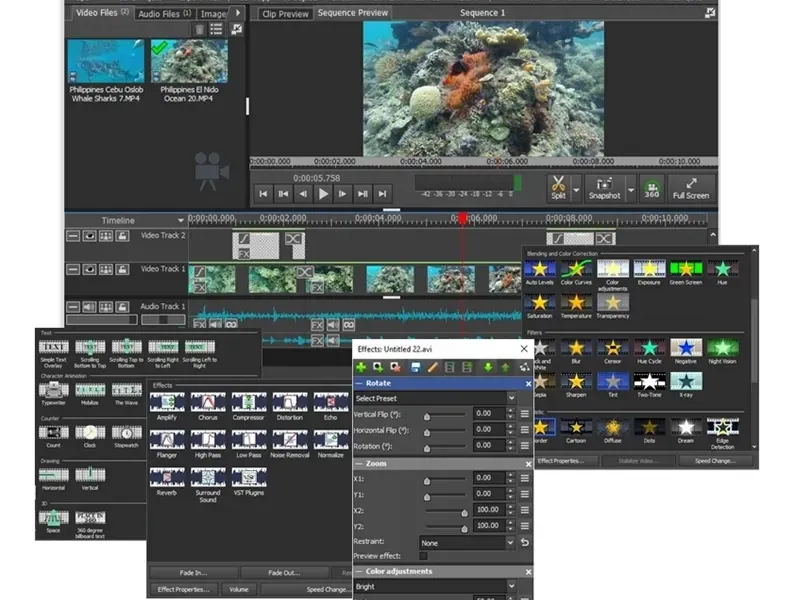Expand the Snapshot options arrow

click(631, 190)
